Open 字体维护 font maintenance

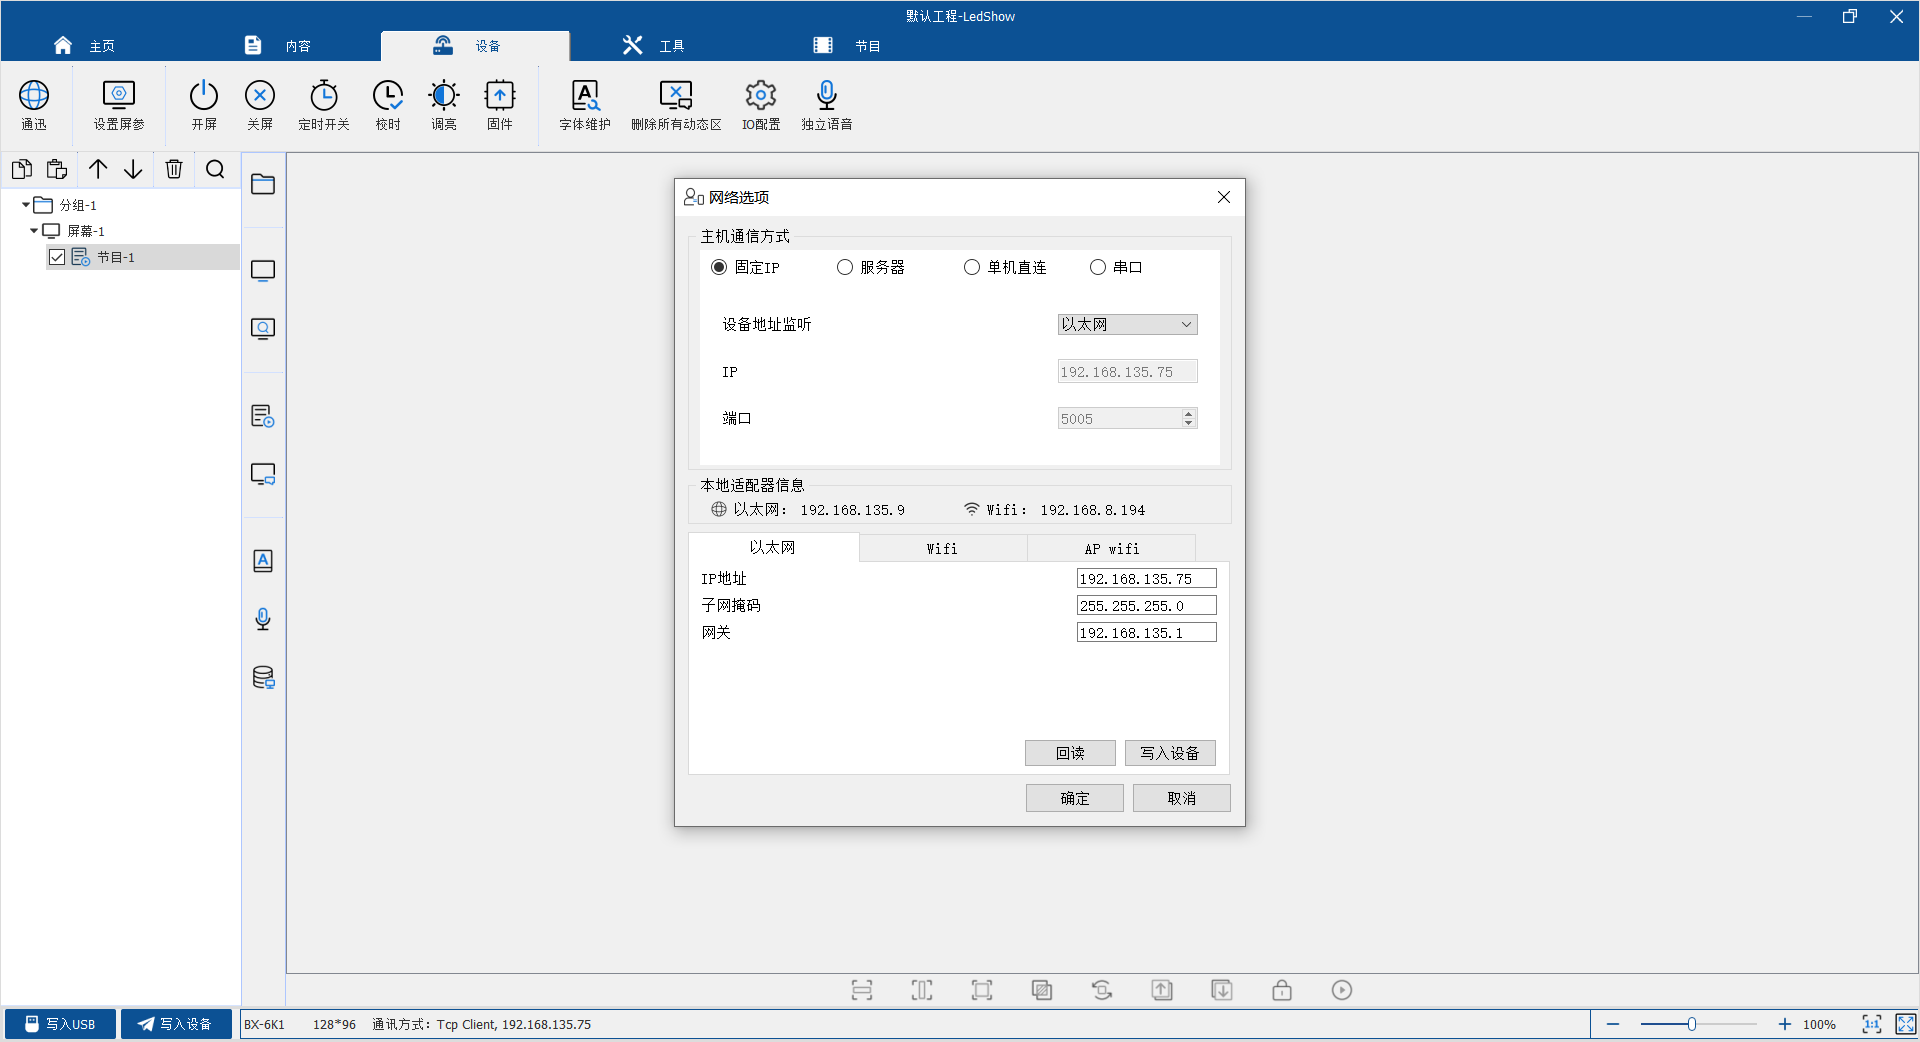click(585, 105)
